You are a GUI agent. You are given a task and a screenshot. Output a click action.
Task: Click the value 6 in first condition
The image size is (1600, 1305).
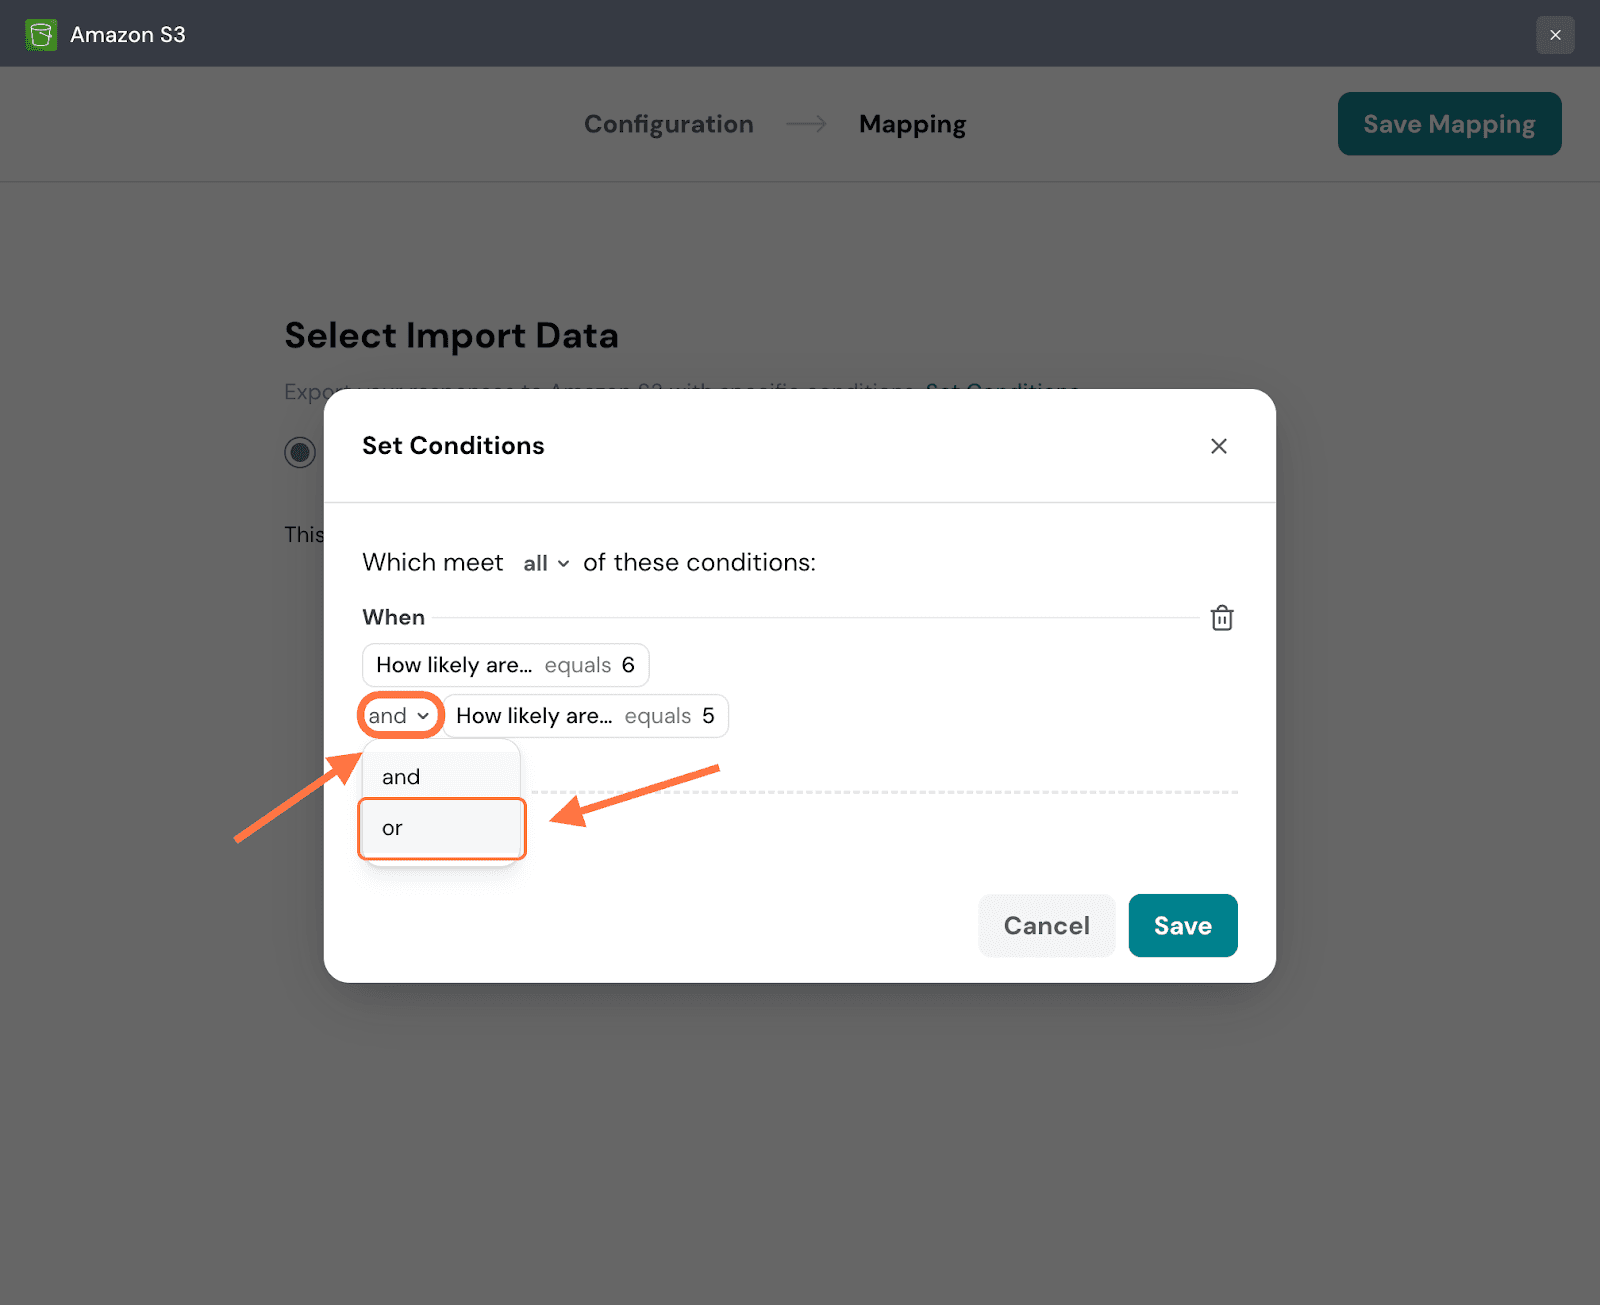point(628,665)
